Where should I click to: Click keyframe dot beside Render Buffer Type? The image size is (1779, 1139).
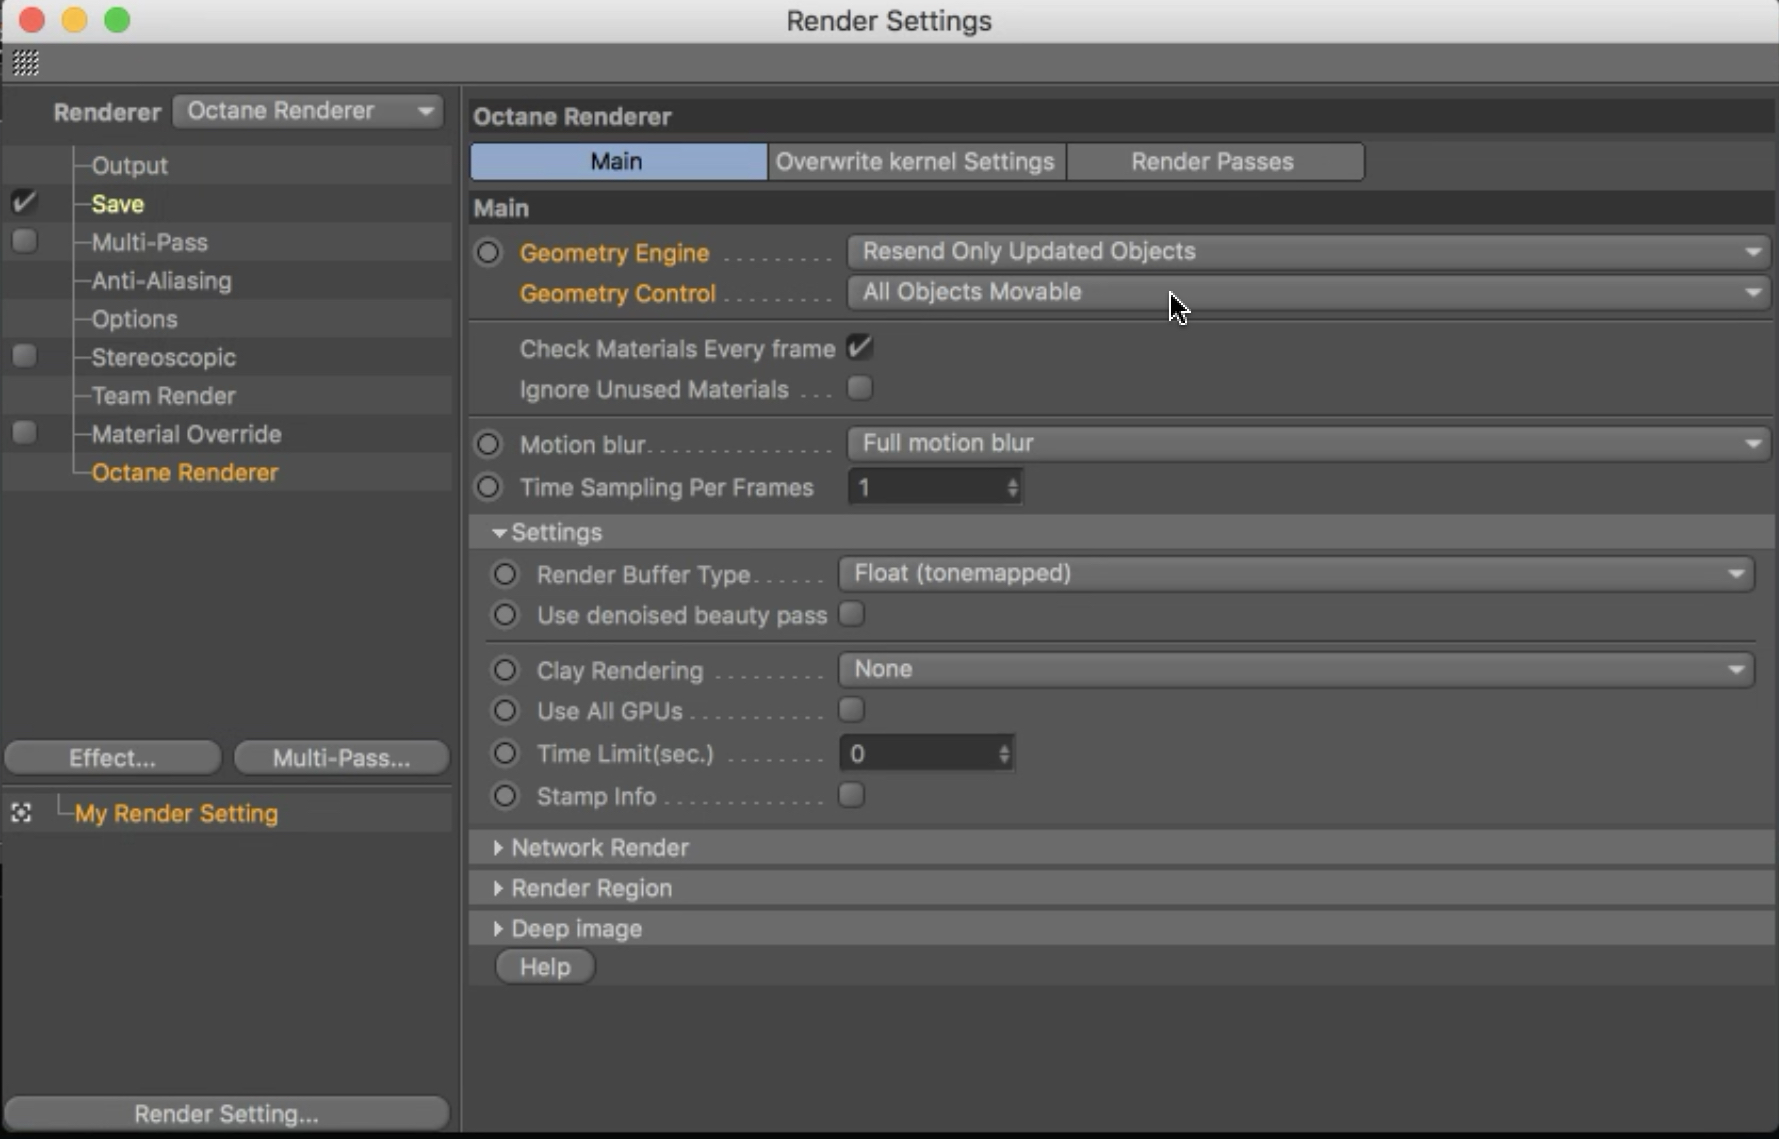[x=505, y=574]
